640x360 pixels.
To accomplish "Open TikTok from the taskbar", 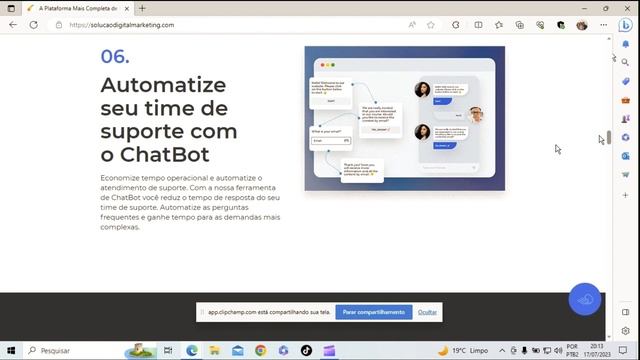I will 306,351.
